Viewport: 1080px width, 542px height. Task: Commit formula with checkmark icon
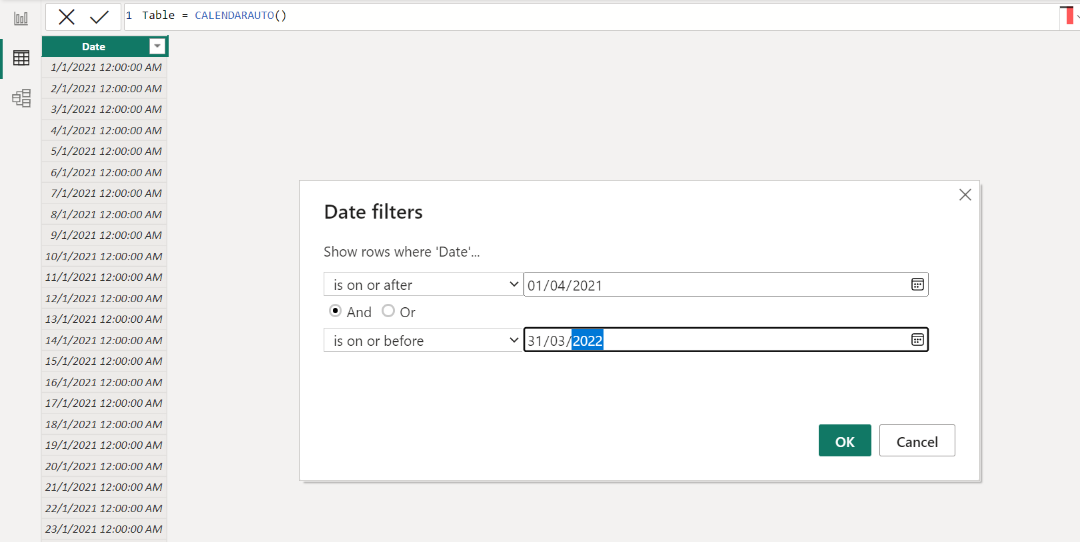coord(99,17)
